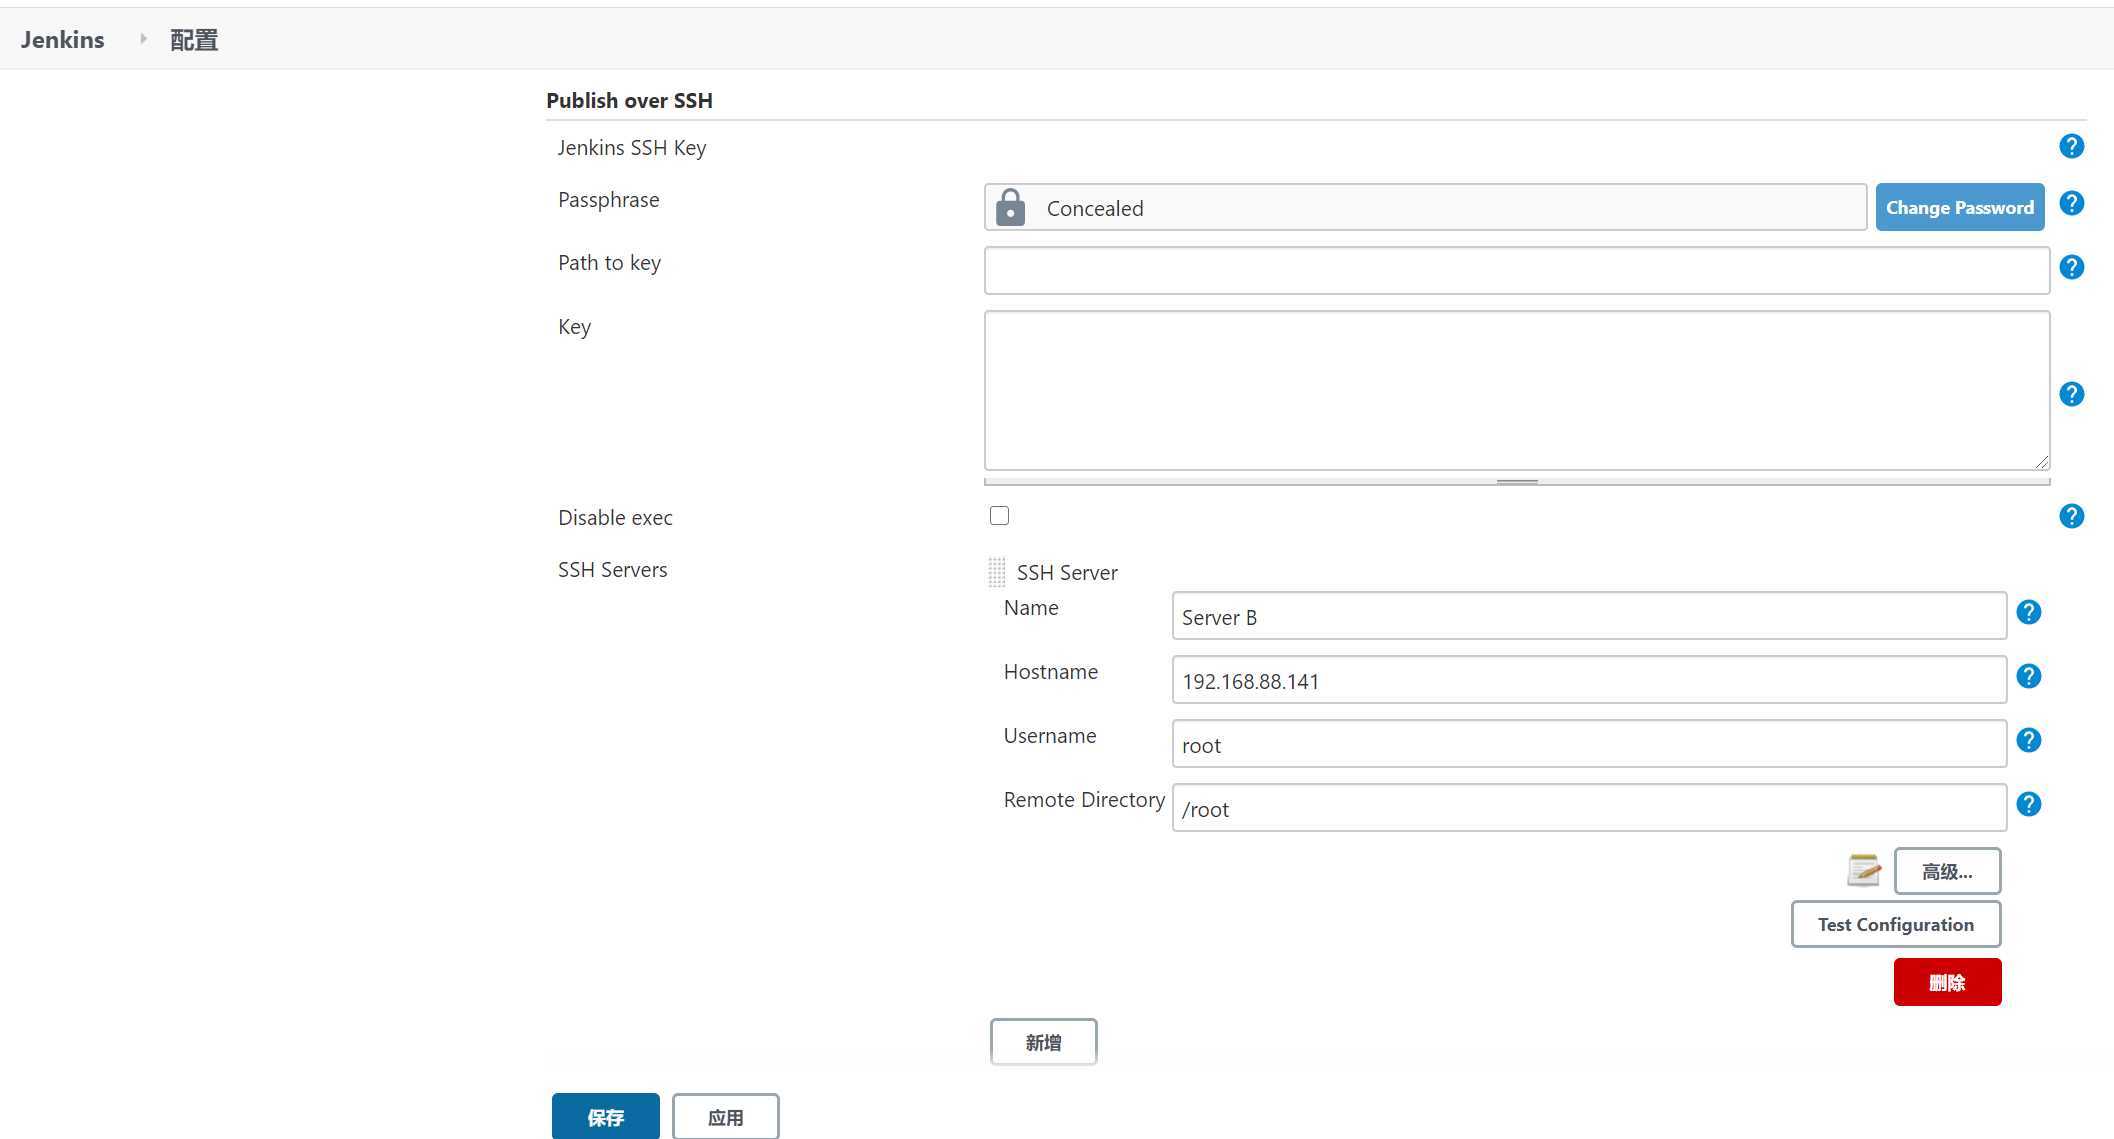Click help icon beside Path to key

(x=2071, y=267)
